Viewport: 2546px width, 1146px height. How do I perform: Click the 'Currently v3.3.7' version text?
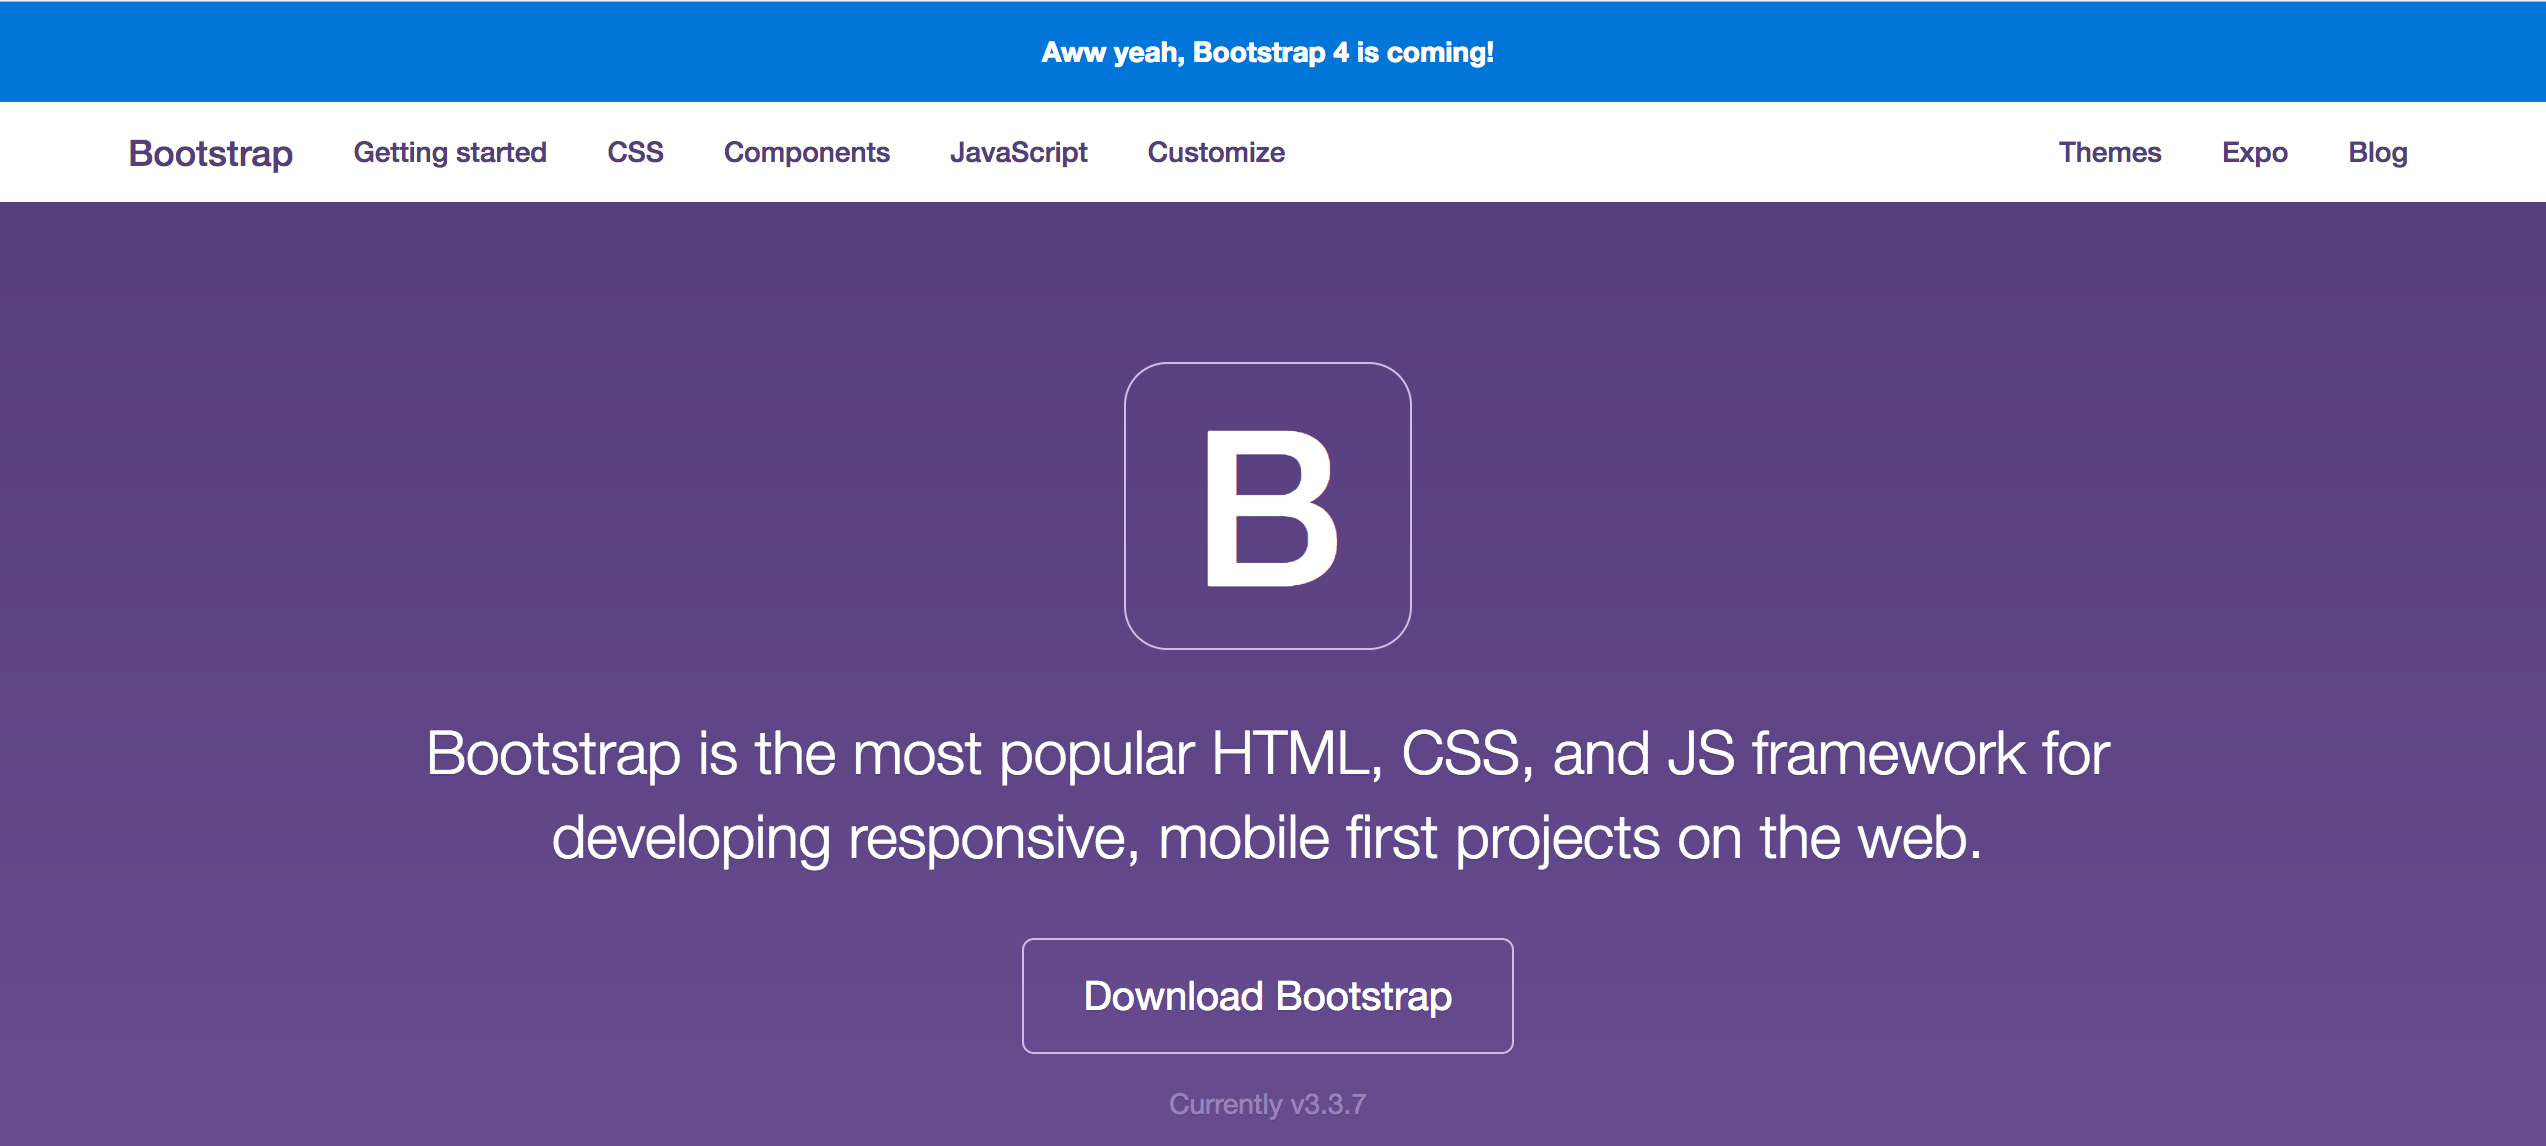(x=1267, y=1104)
